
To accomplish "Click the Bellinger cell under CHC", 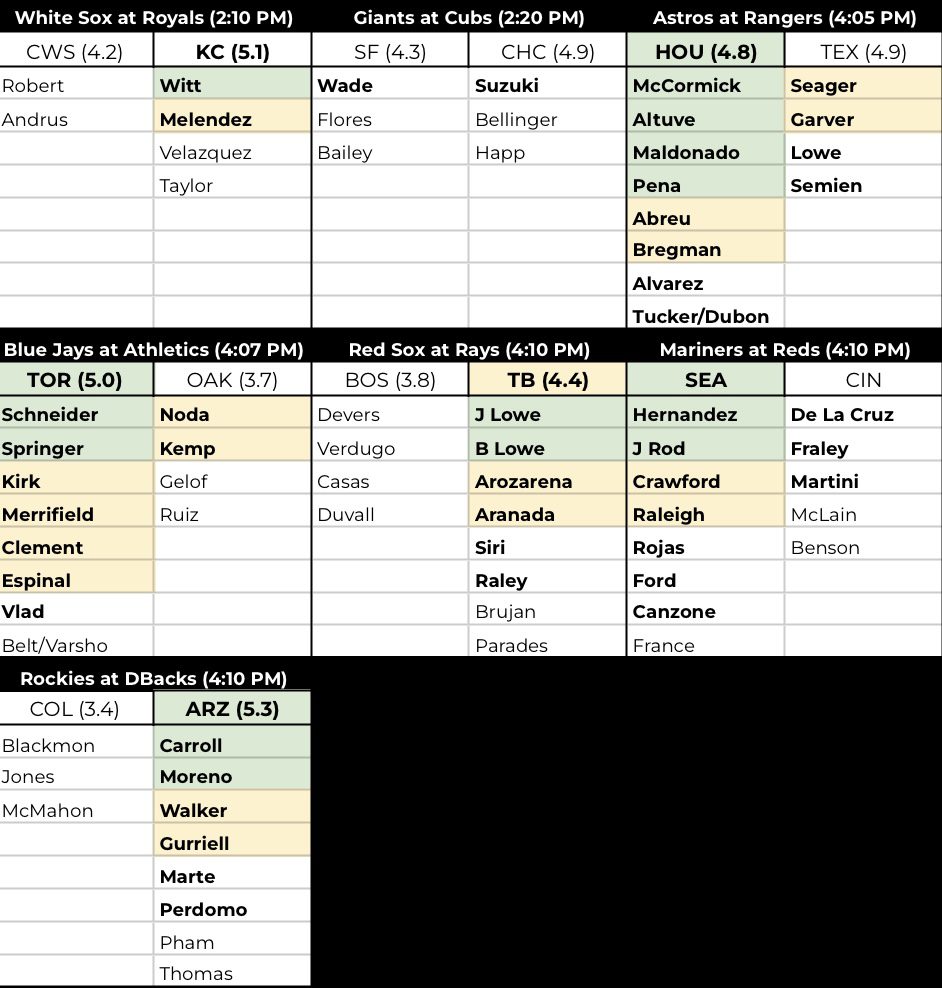I will [548, 119].
